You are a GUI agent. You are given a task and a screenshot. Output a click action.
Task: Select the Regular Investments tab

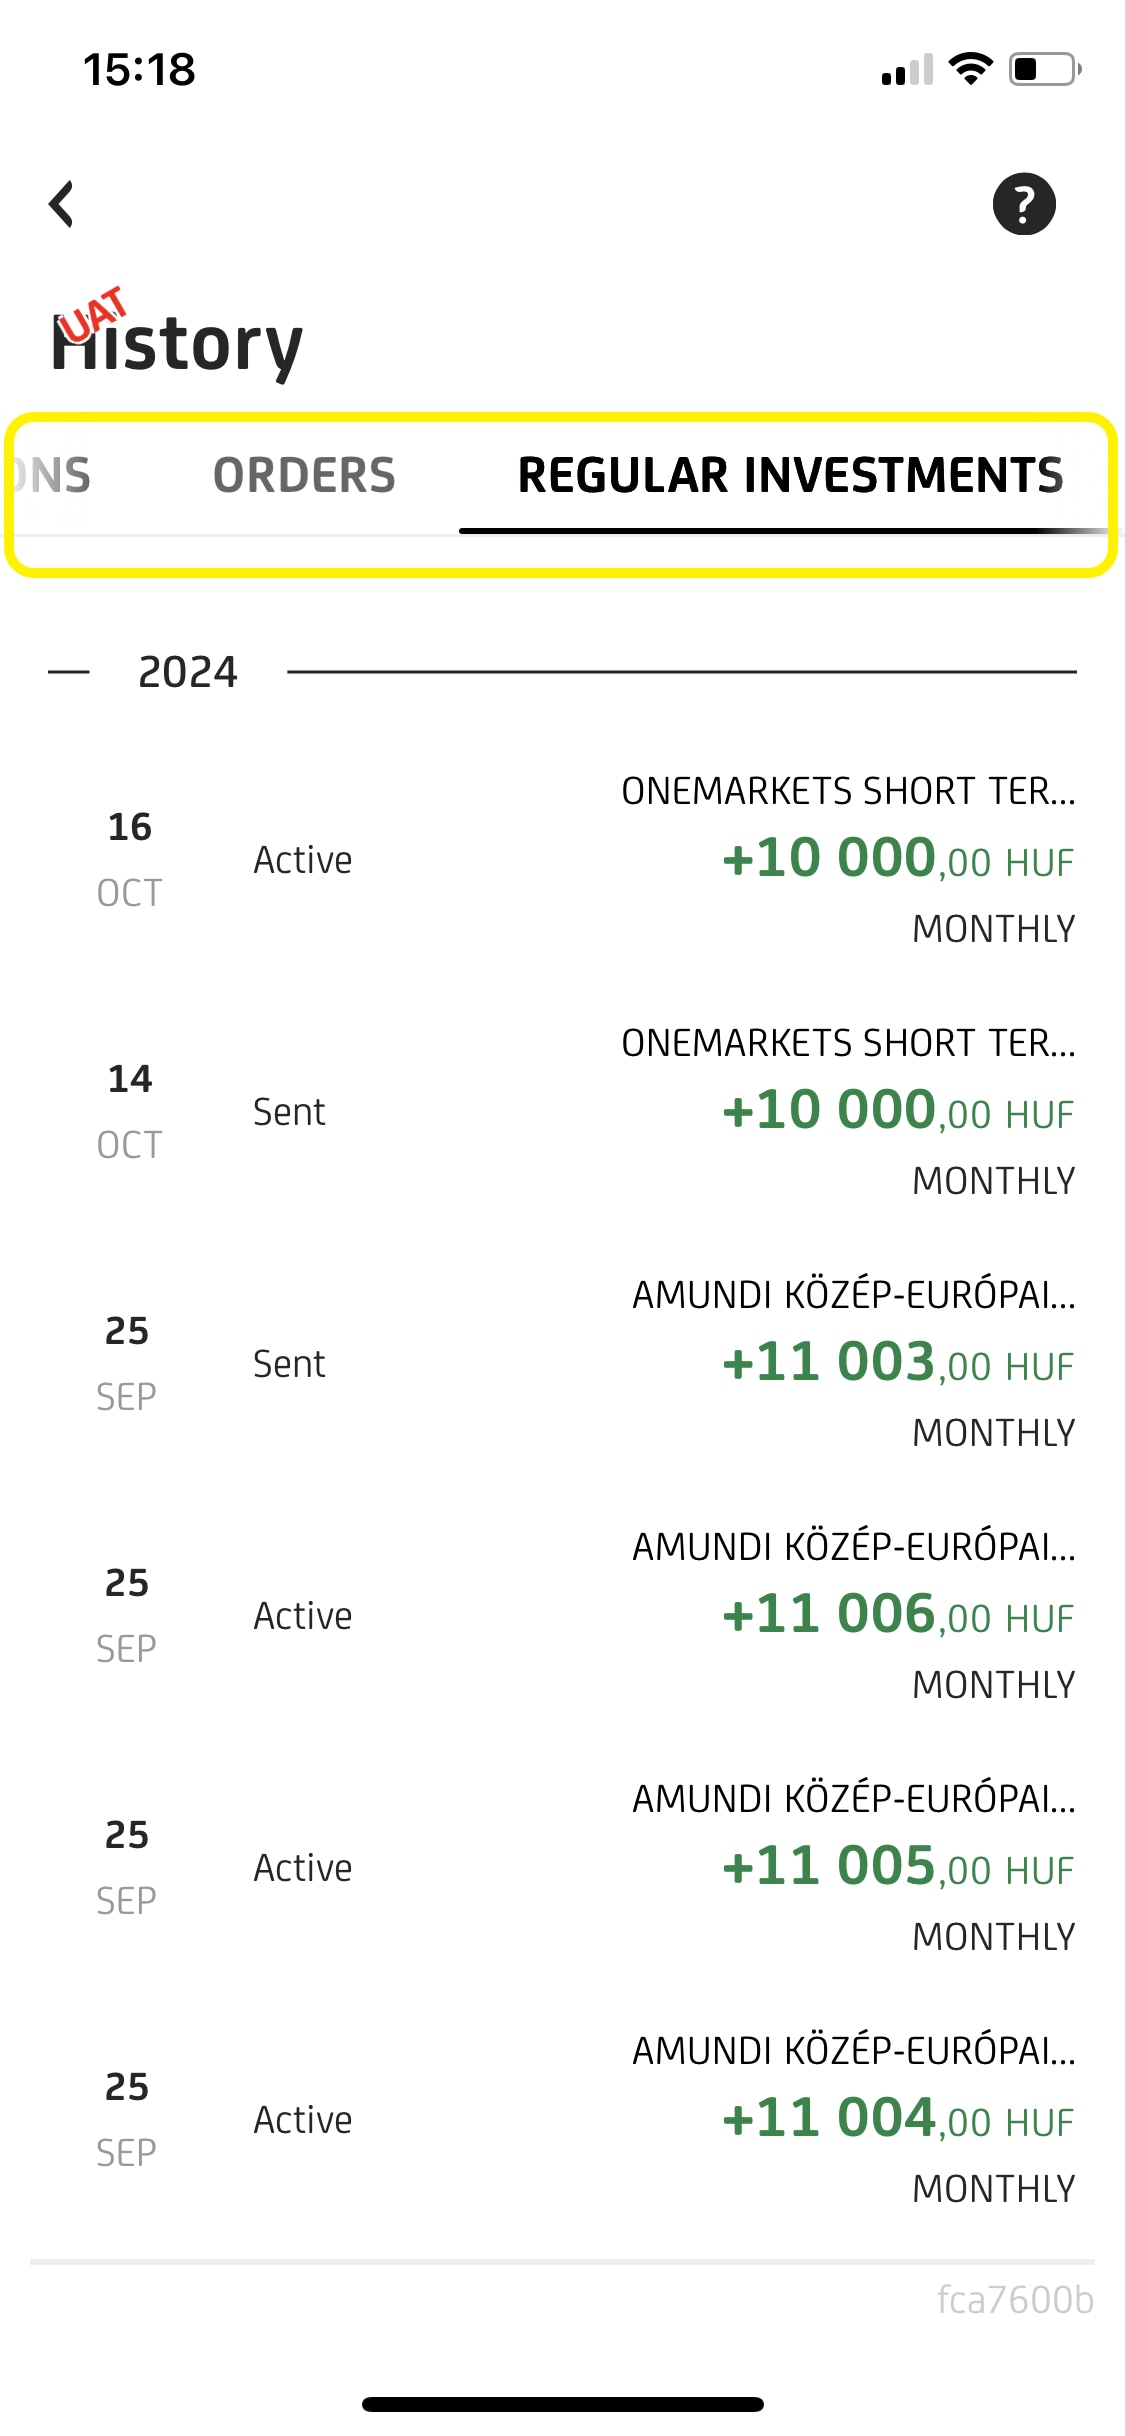(x=790, y=476)
